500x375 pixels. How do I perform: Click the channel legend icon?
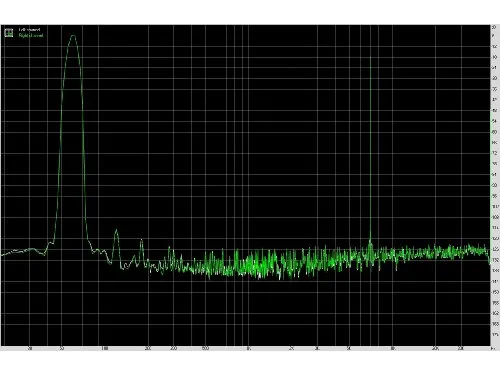pos(9,33)
